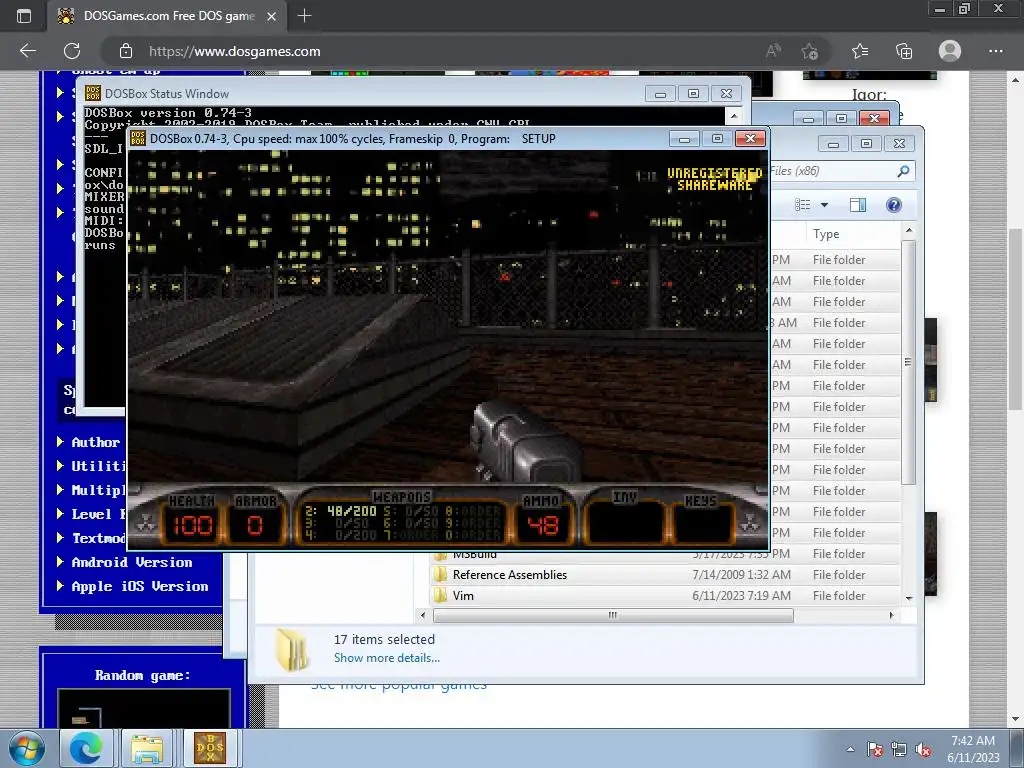
Task: Open the Multiplayer sidebar menu item
Action: (x=98, y=490)
